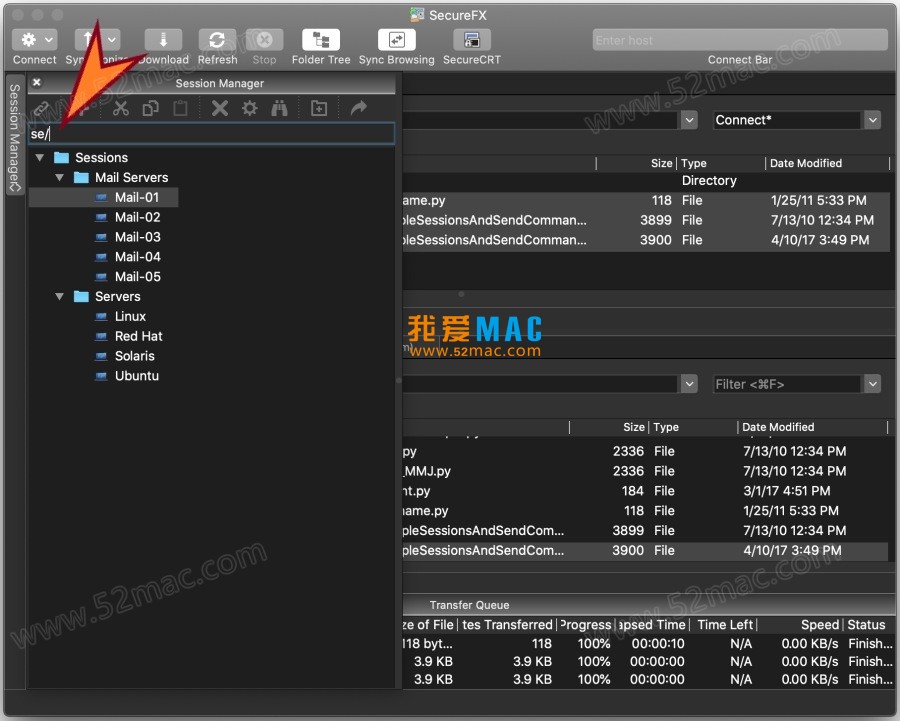
Task: Sort lower pane by Date Modified column
Action: (x=778, y=427)
